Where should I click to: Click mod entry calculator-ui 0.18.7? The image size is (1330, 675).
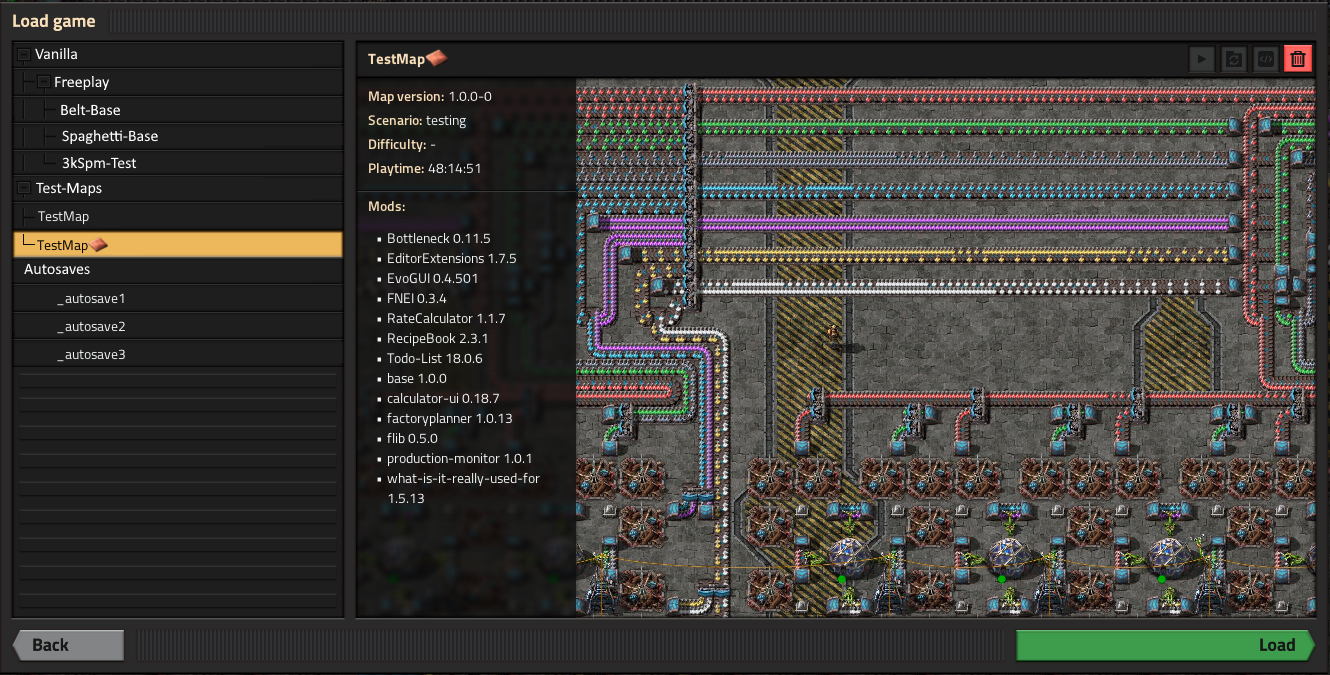(443, 398)
